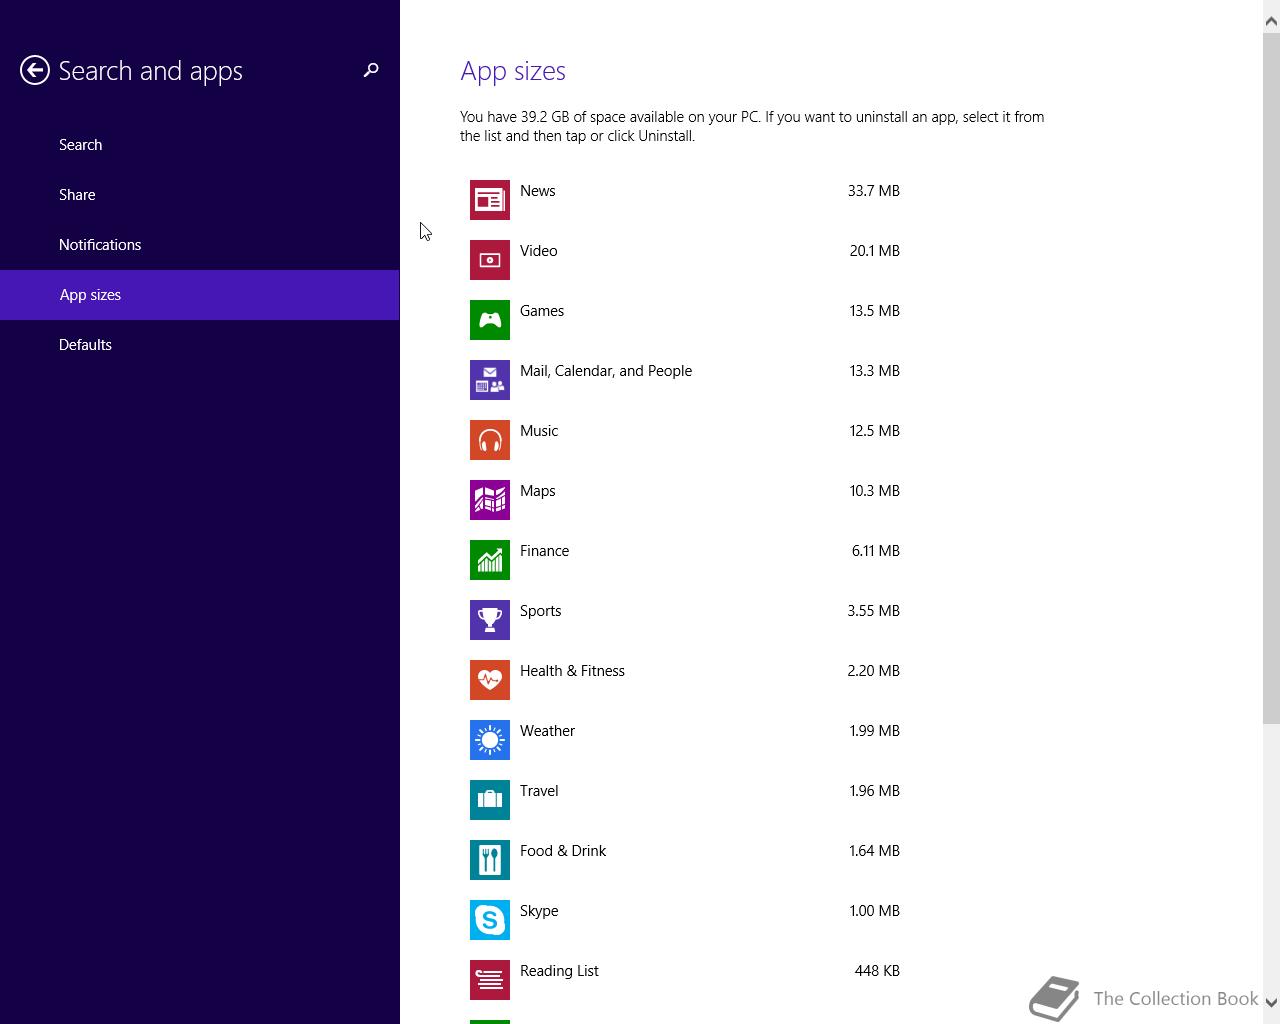
Task: Click the scrollbar up arrow
Action: coord(1271,22)
